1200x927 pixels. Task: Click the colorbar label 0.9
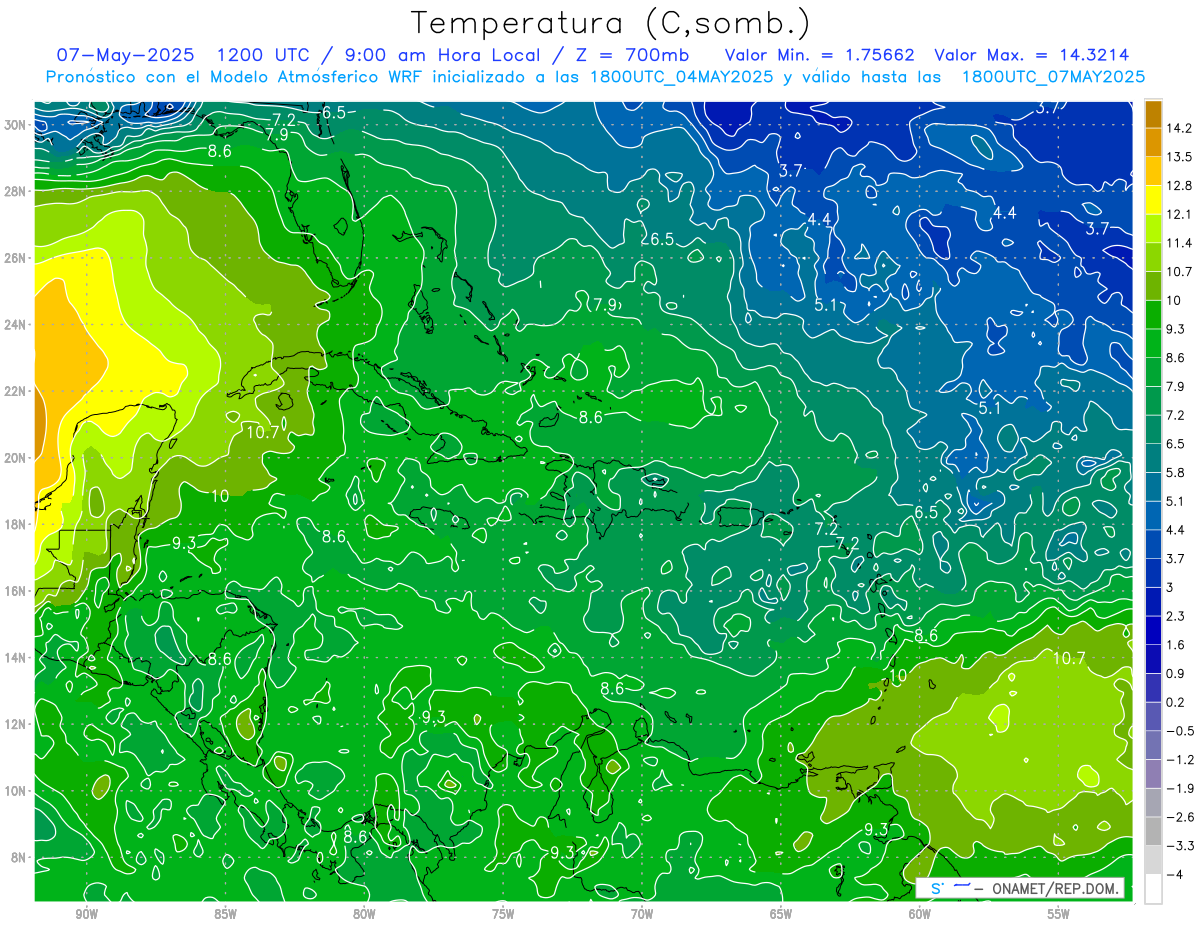tap(1176, 674)
